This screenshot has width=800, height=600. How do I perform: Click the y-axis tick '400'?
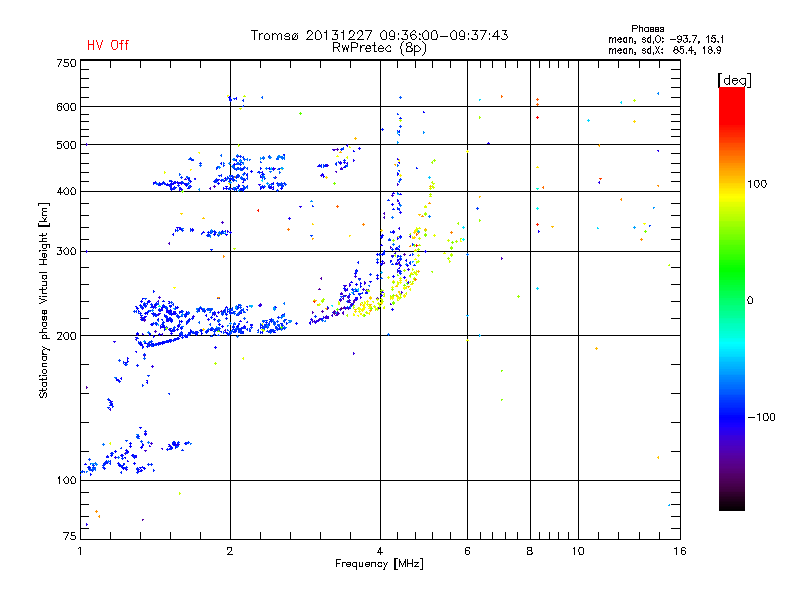click(x=66, y=191)
